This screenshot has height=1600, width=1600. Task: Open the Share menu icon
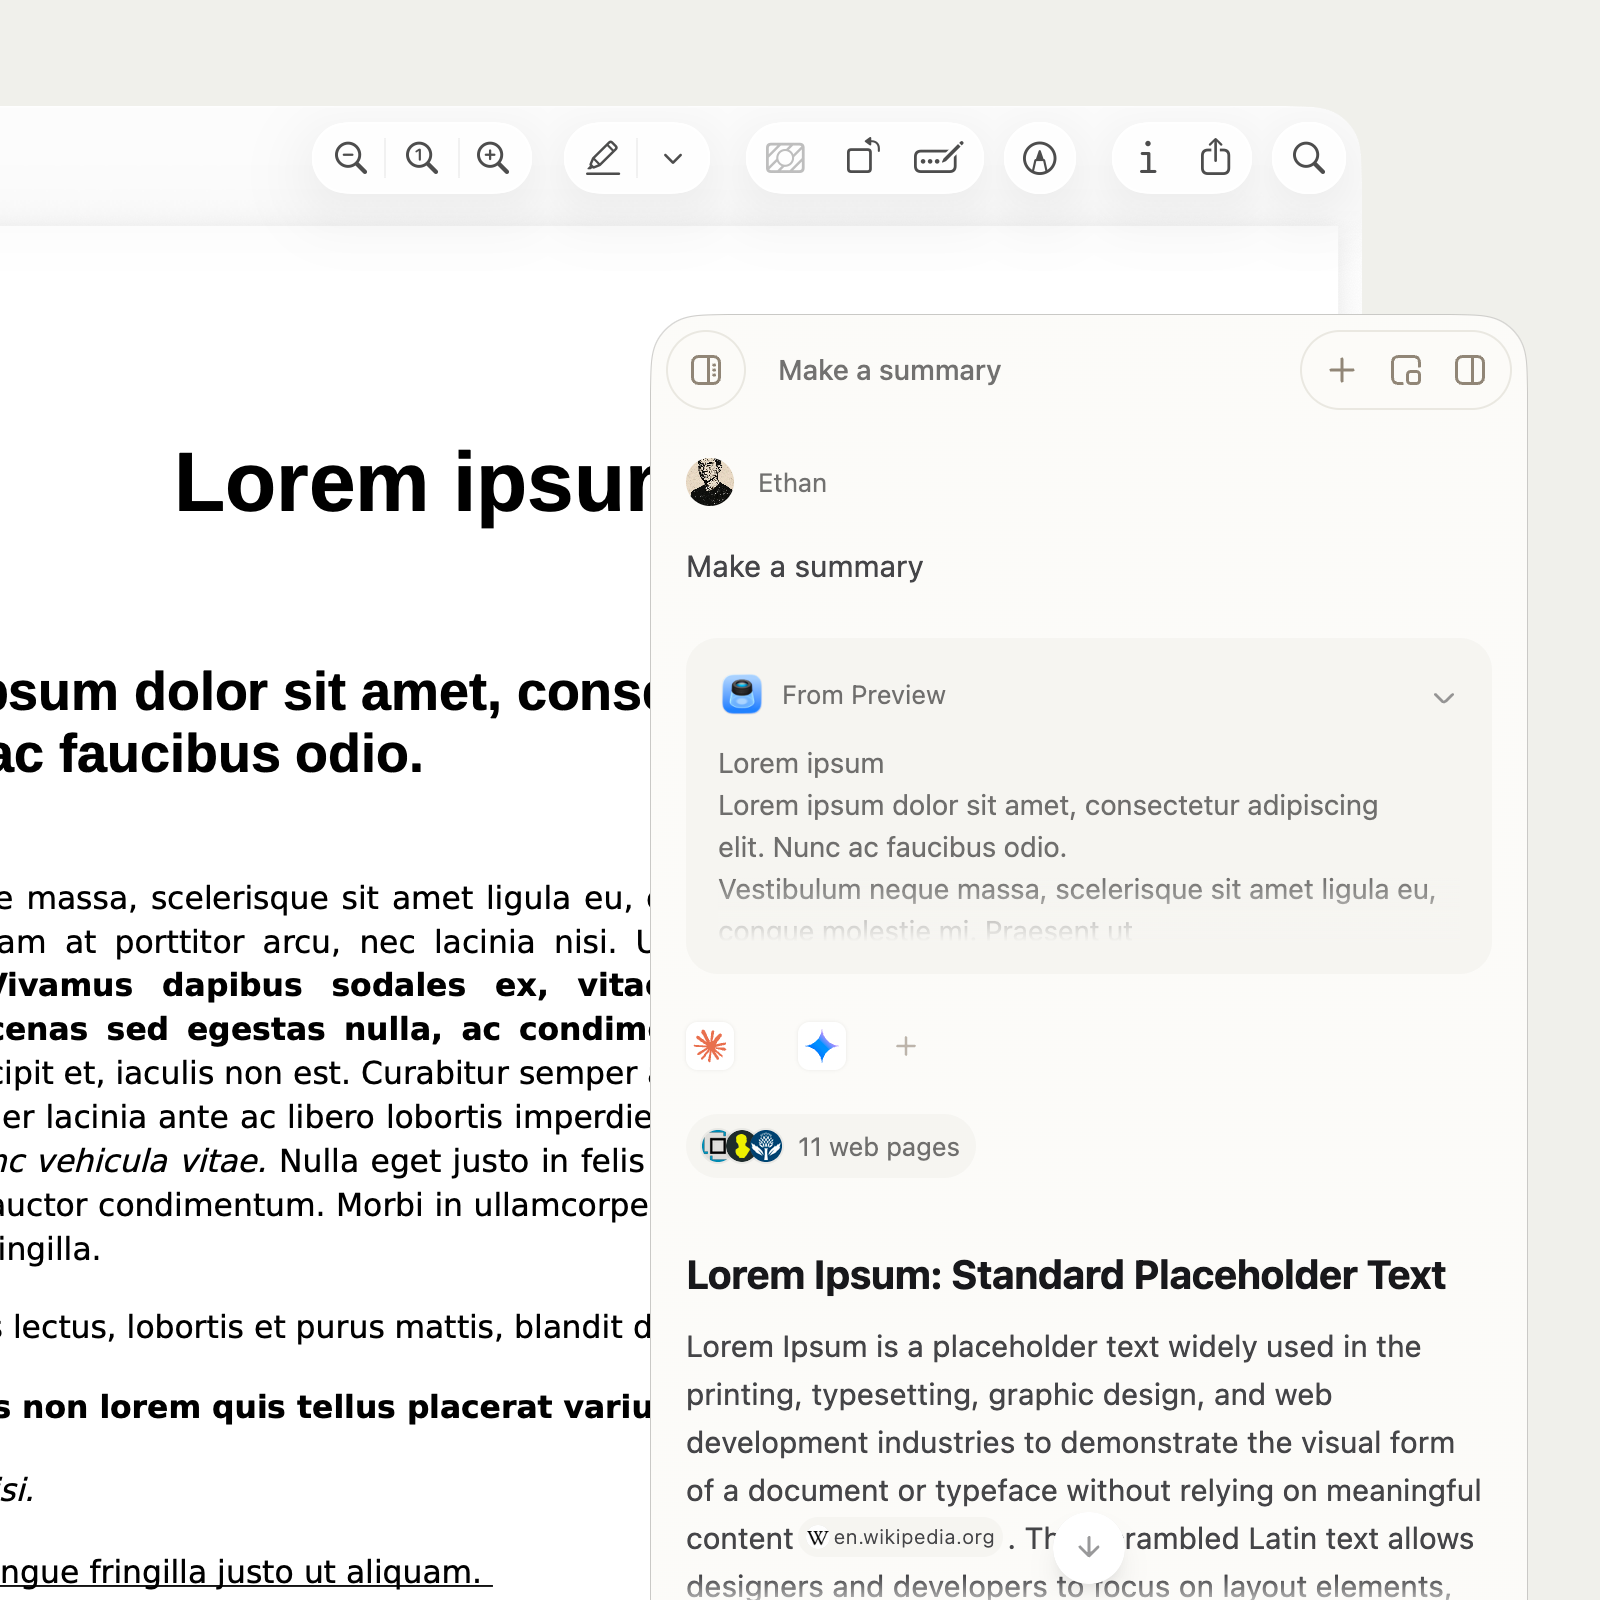tap(1215, 157)
